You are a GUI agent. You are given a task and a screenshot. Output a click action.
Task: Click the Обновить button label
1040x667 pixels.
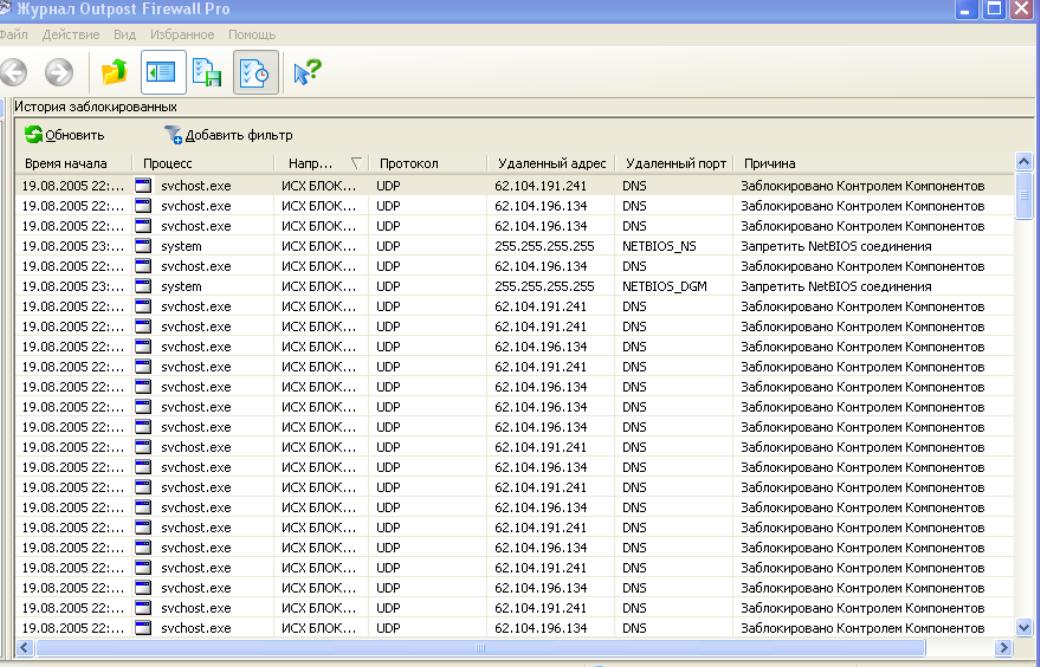click(x=74, y=135)
